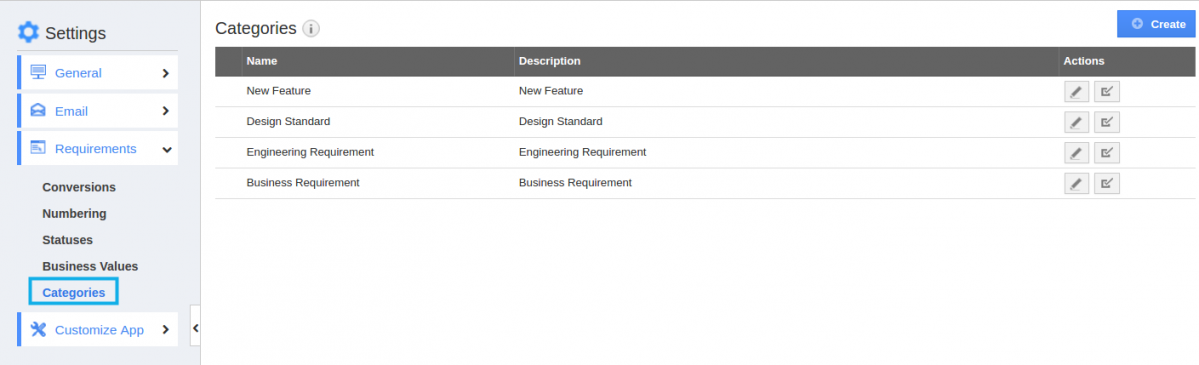This screenshot has width=1199, height=365.
Task: Collapse the Requirements section arrow
Action: click(x=167, y=149)
